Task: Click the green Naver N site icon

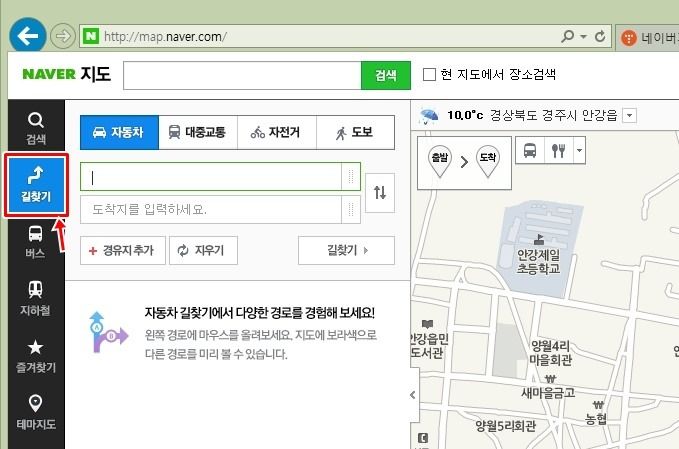Action: click(x=91, y=36)
